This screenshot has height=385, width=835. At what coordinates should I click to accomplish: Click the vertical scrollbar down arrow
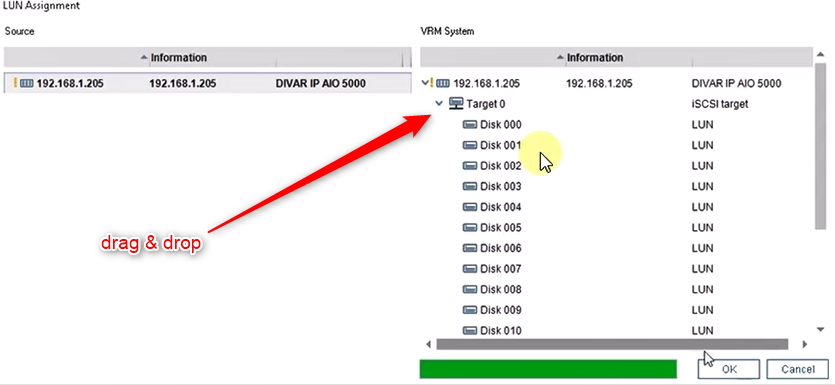(820, 330)
